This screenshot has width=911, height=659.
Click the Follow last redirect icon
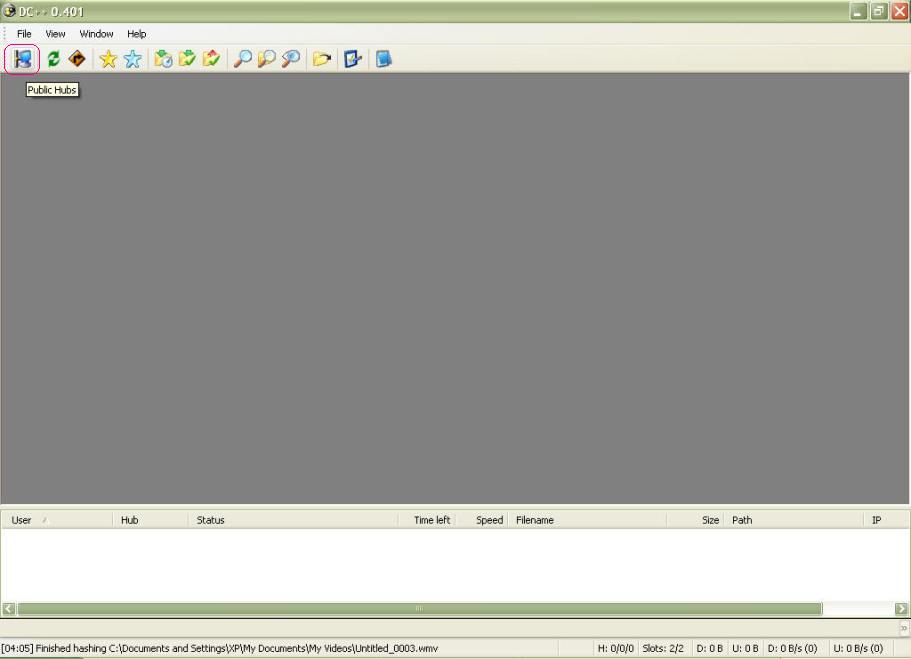click(x=77, y=59)
